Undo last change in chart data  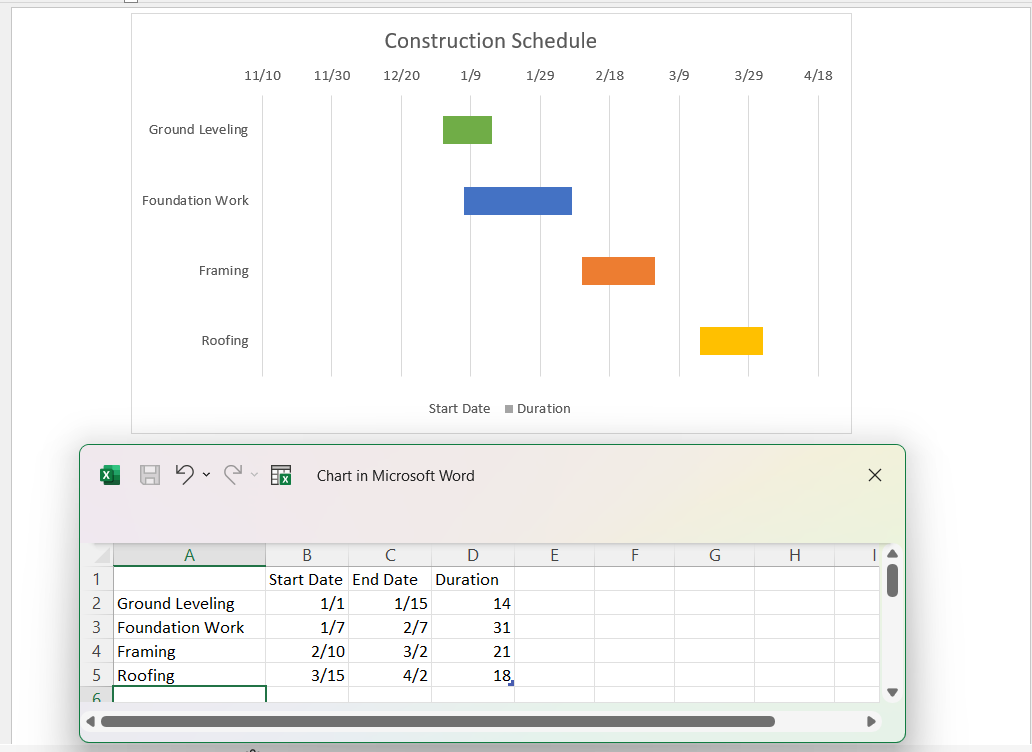click(185, 474)
